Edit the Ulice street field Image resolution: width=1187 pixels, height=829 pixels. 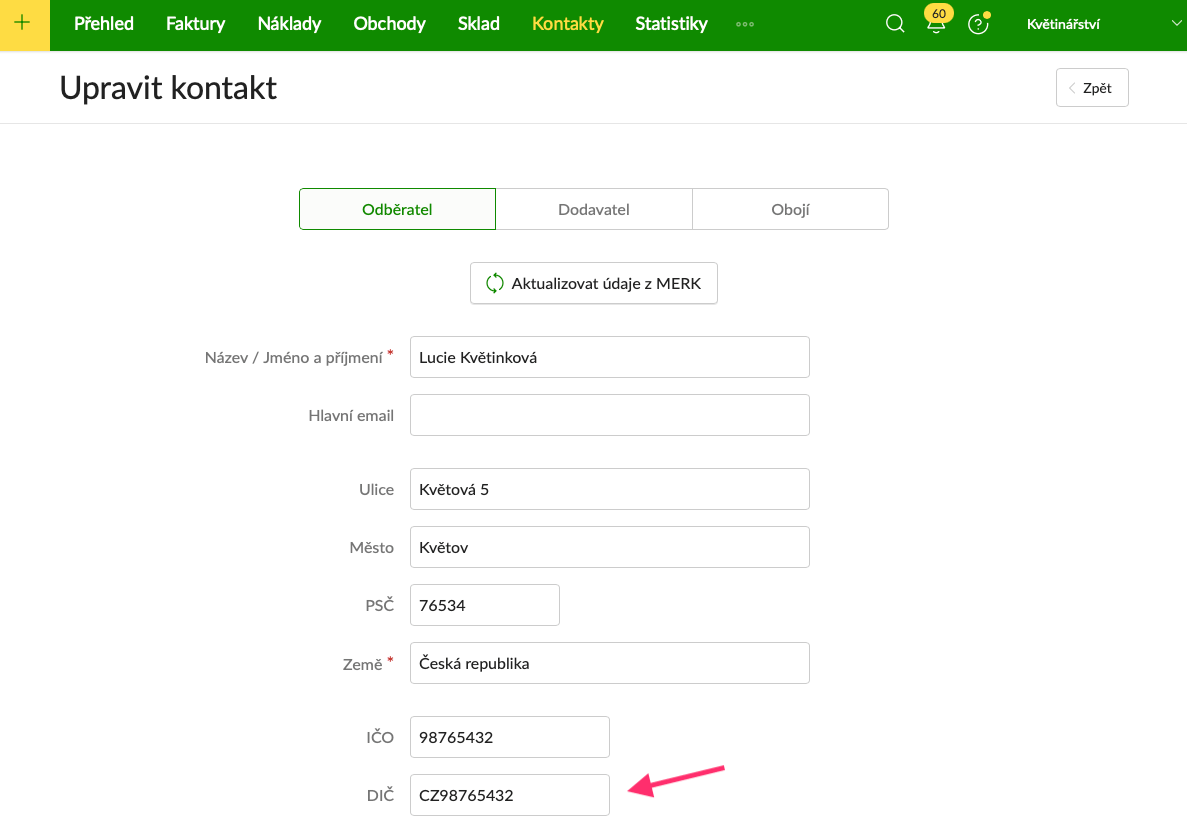tap(609, 489)
